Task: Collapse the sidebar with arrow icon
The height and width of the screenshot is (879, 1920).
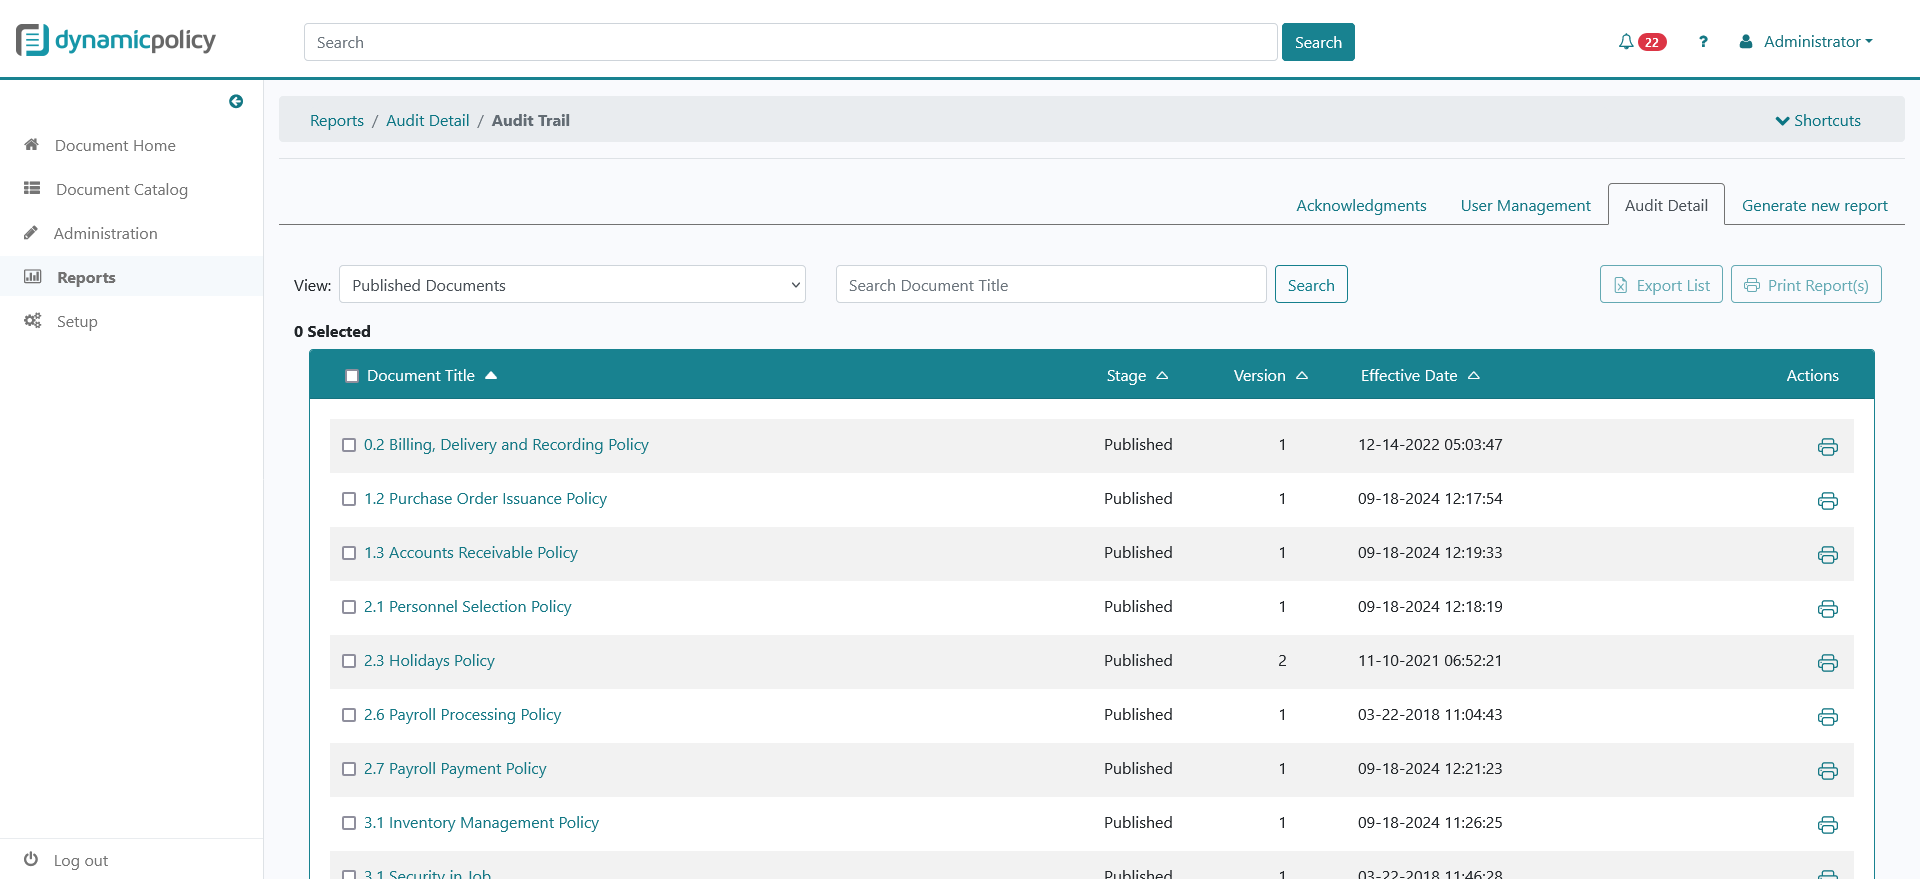Action: [x=236, y=101]
